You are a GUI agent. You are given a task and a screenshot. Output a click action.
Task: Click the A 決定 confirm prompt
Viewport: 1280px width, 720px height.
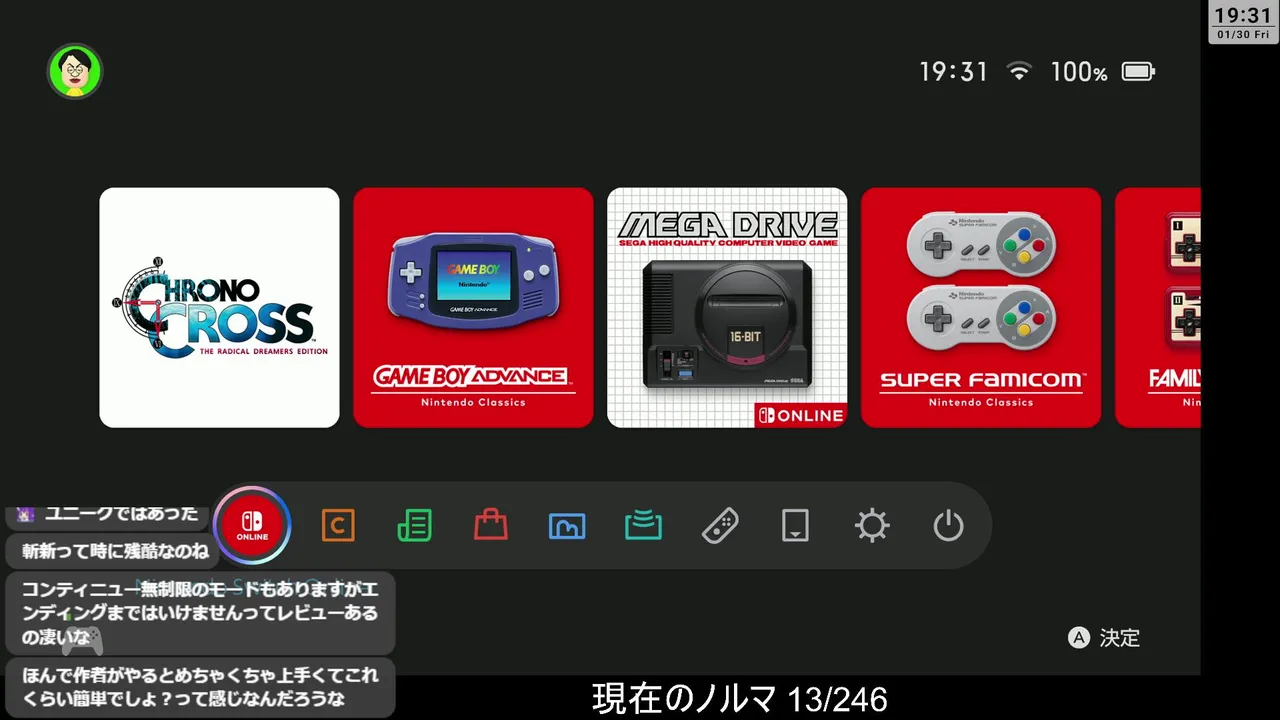1104,638
